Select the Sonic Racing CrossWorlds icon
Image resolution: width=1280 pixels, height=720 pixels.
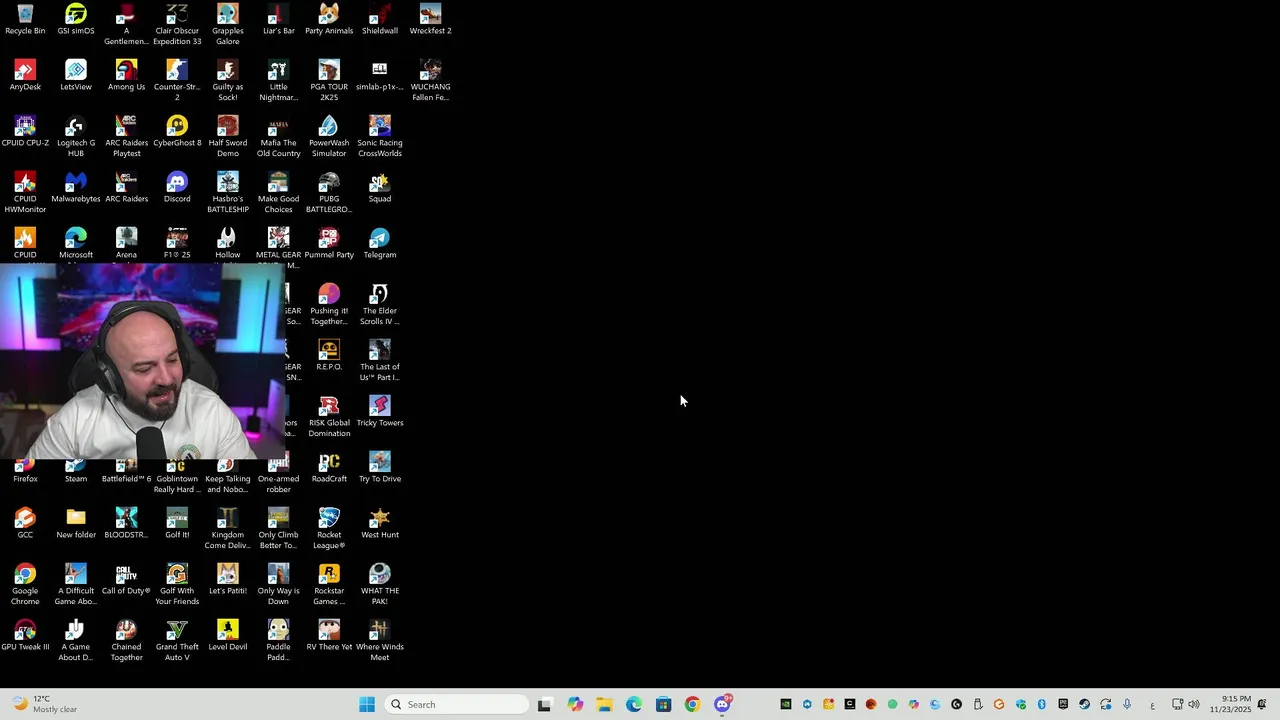(380, 136)
